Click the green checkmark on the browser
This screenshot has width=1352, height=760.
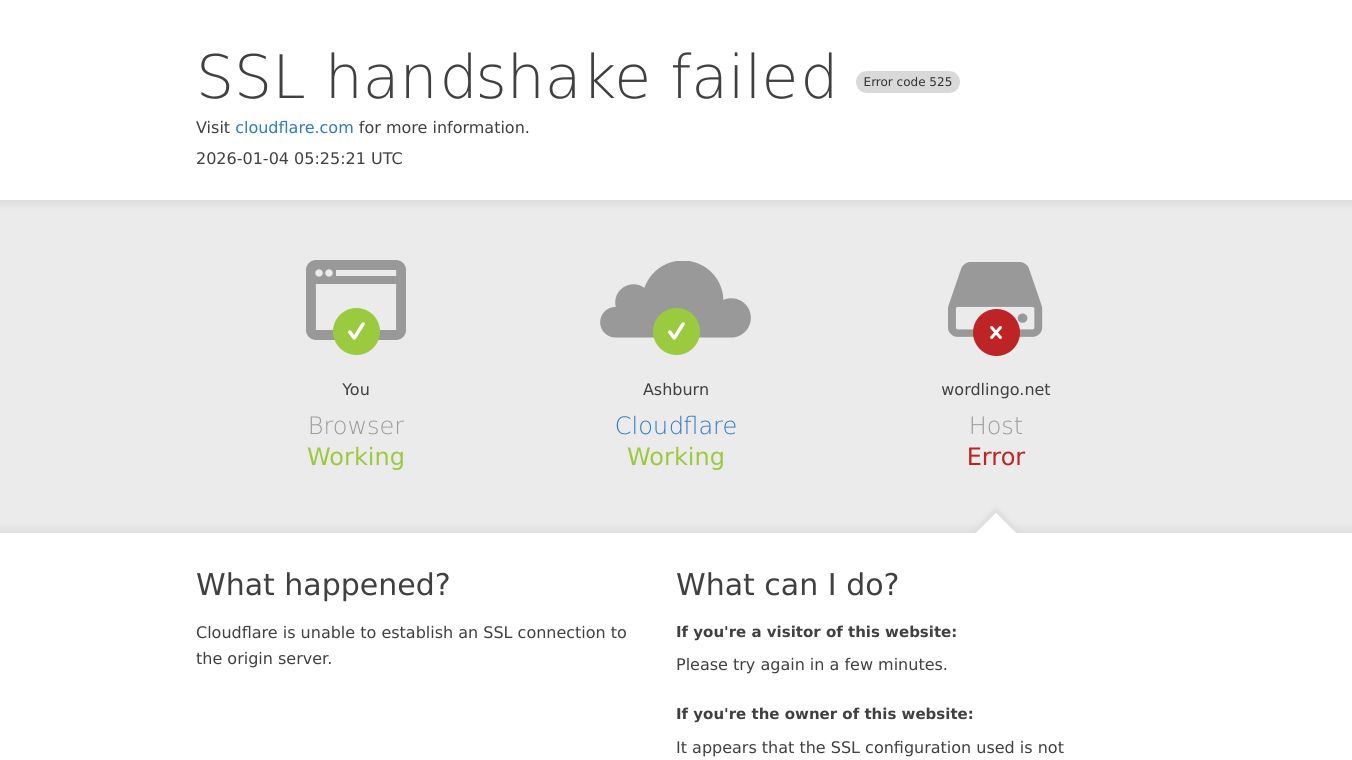click(x=356, y=331)
